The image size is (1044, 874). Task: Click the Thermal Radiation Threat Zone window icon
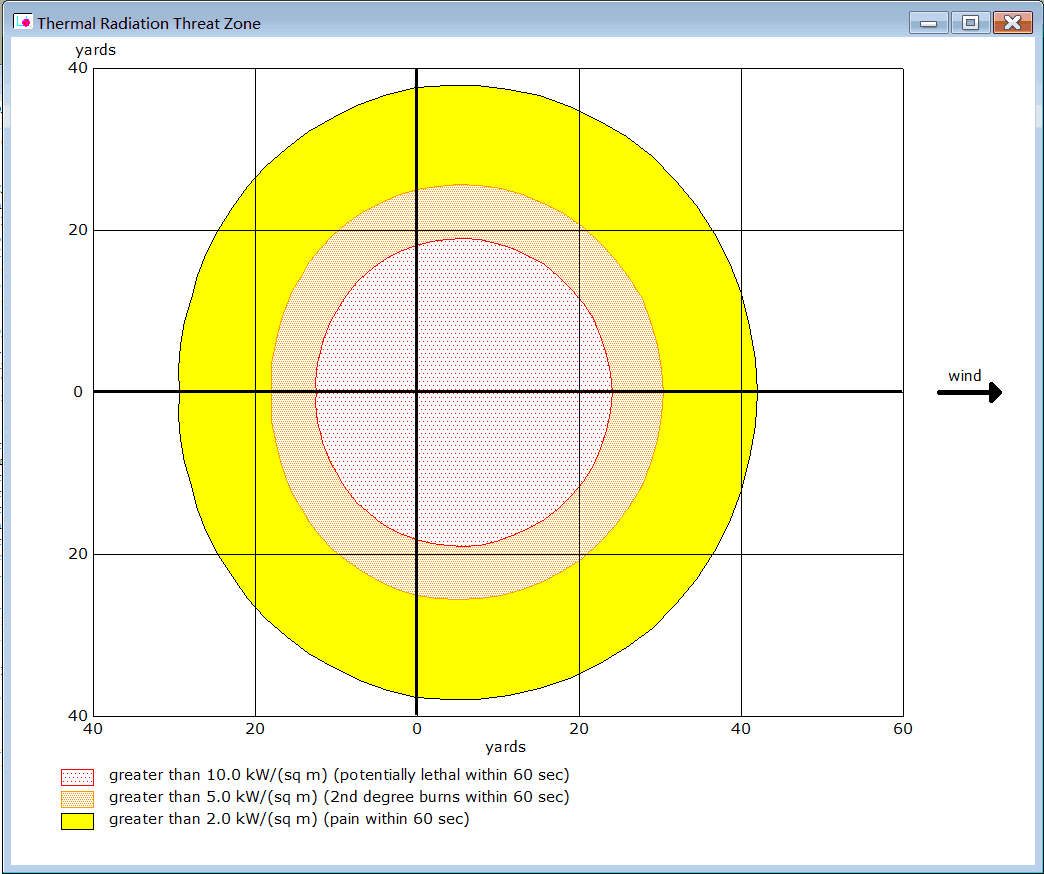click(x=23, y=22)
